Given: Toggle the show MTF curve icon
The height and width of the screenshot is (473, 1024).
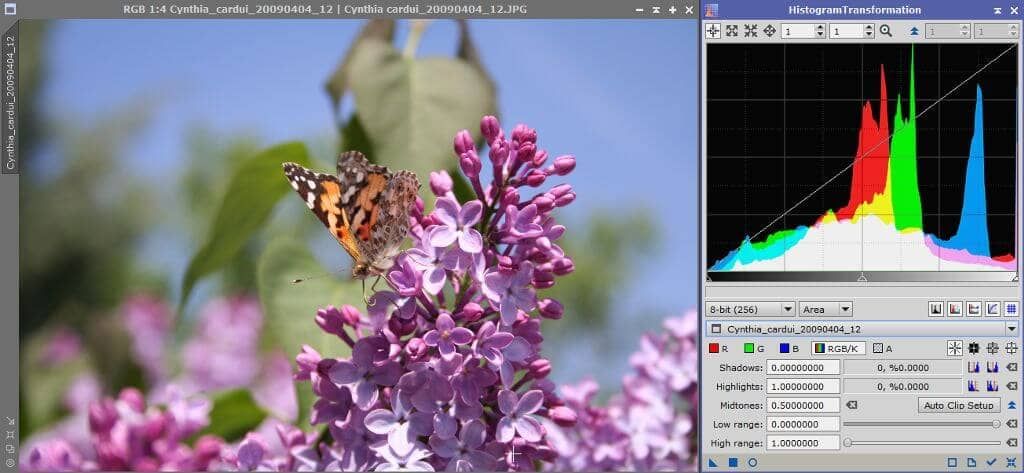Looking at the screenshot, I should (x=993, y=310).
